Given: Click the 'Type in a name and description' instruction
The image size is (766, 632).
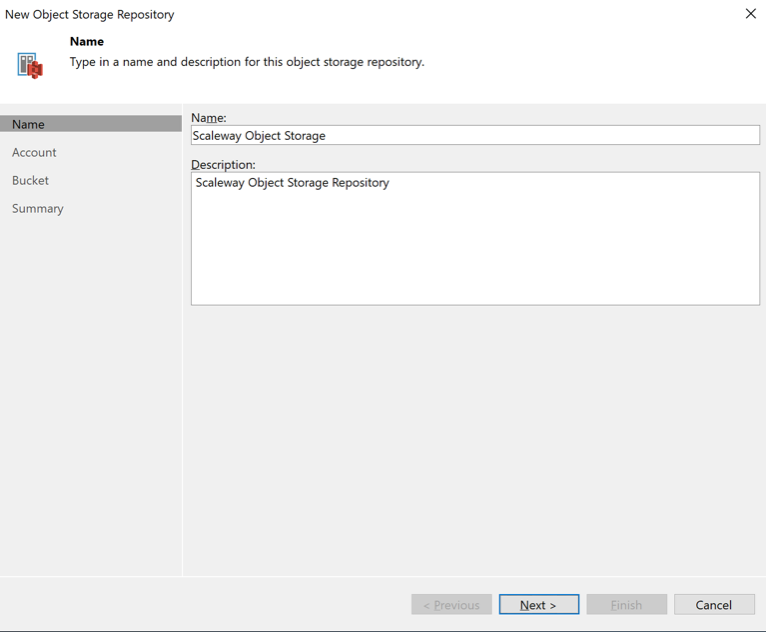Looking at the screenshot, I should 246,62.
